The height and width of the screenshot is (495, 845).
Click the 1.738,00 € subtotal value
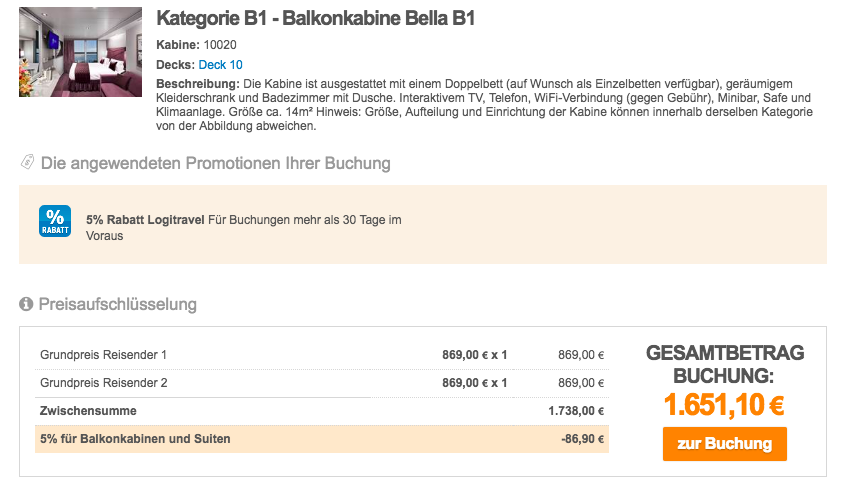[576, 411]
